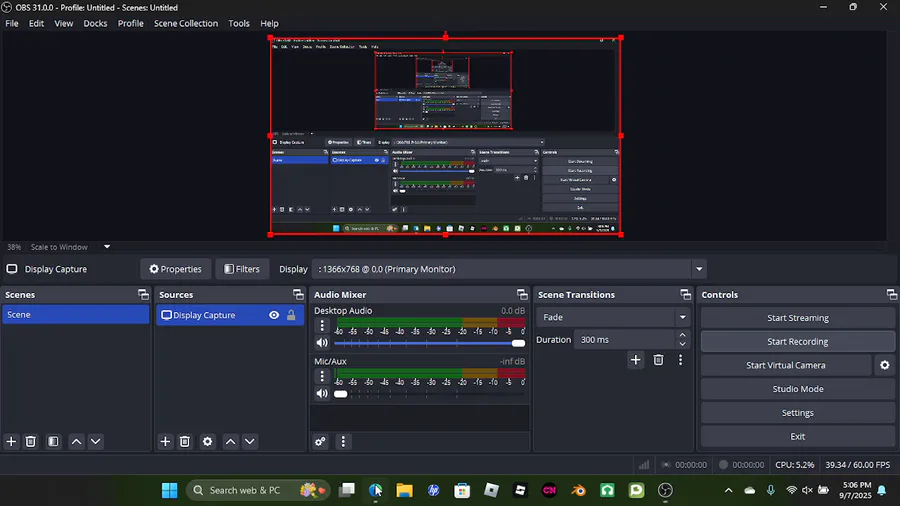Click Mic/Aux volume slider handle

[x=340, y=394]
